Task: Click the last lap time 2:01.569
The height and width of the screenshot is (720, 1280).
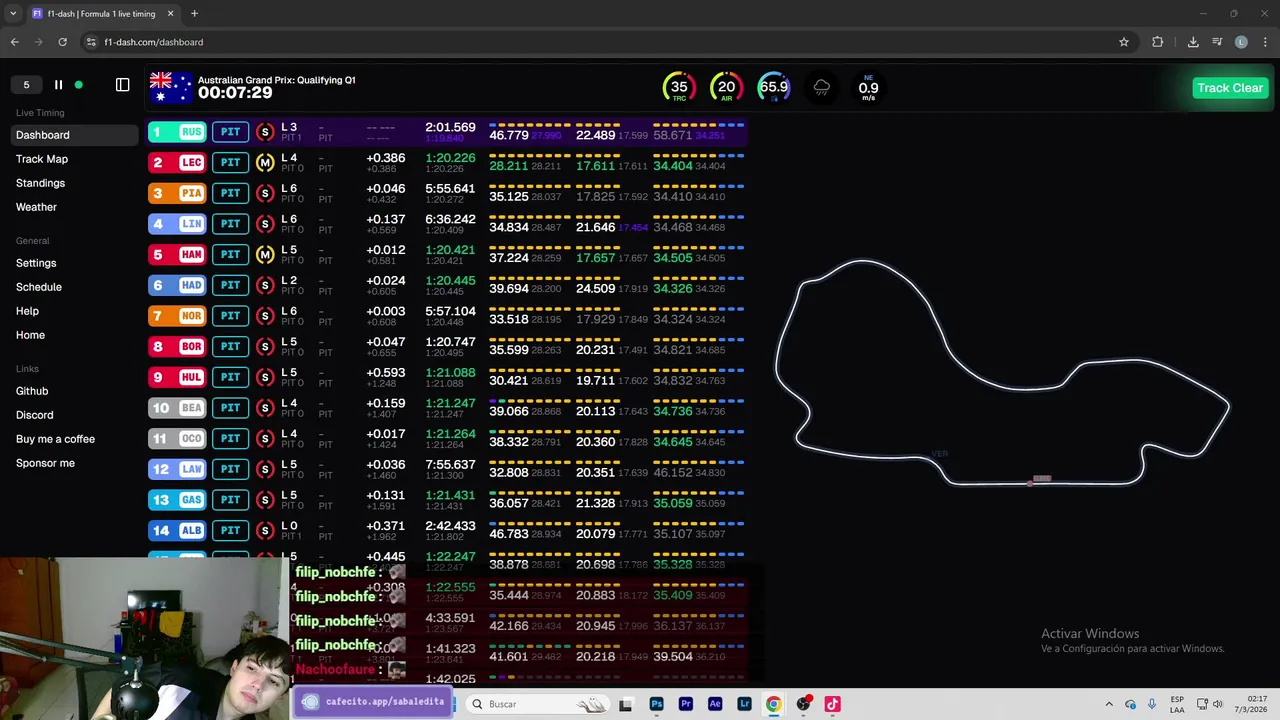Action: coord(450,127)
